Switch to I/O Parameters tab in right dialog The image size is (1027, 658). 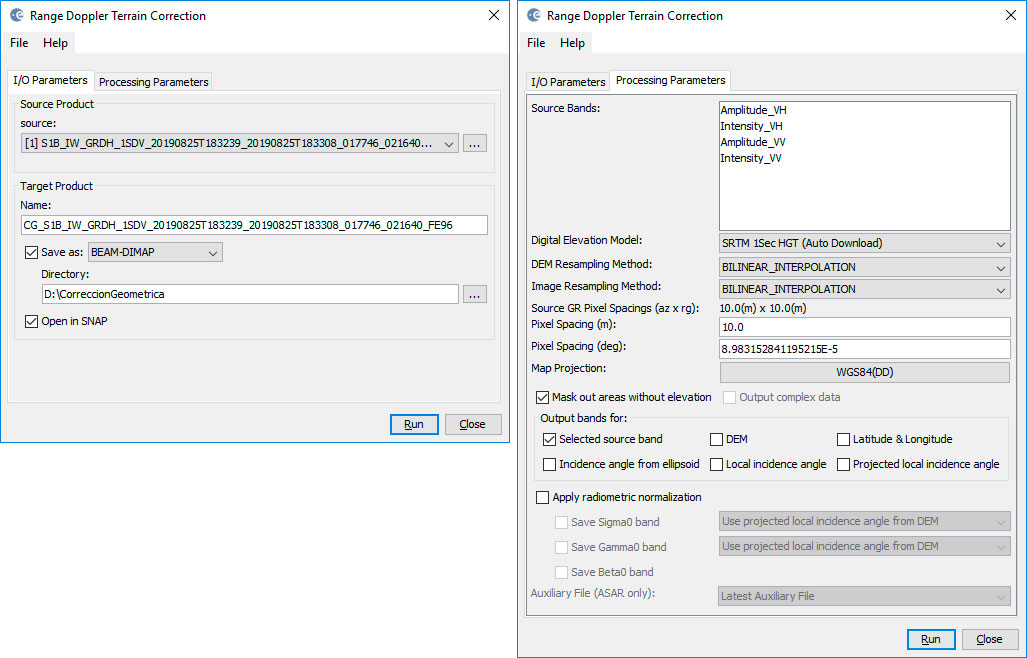(568, 82)
